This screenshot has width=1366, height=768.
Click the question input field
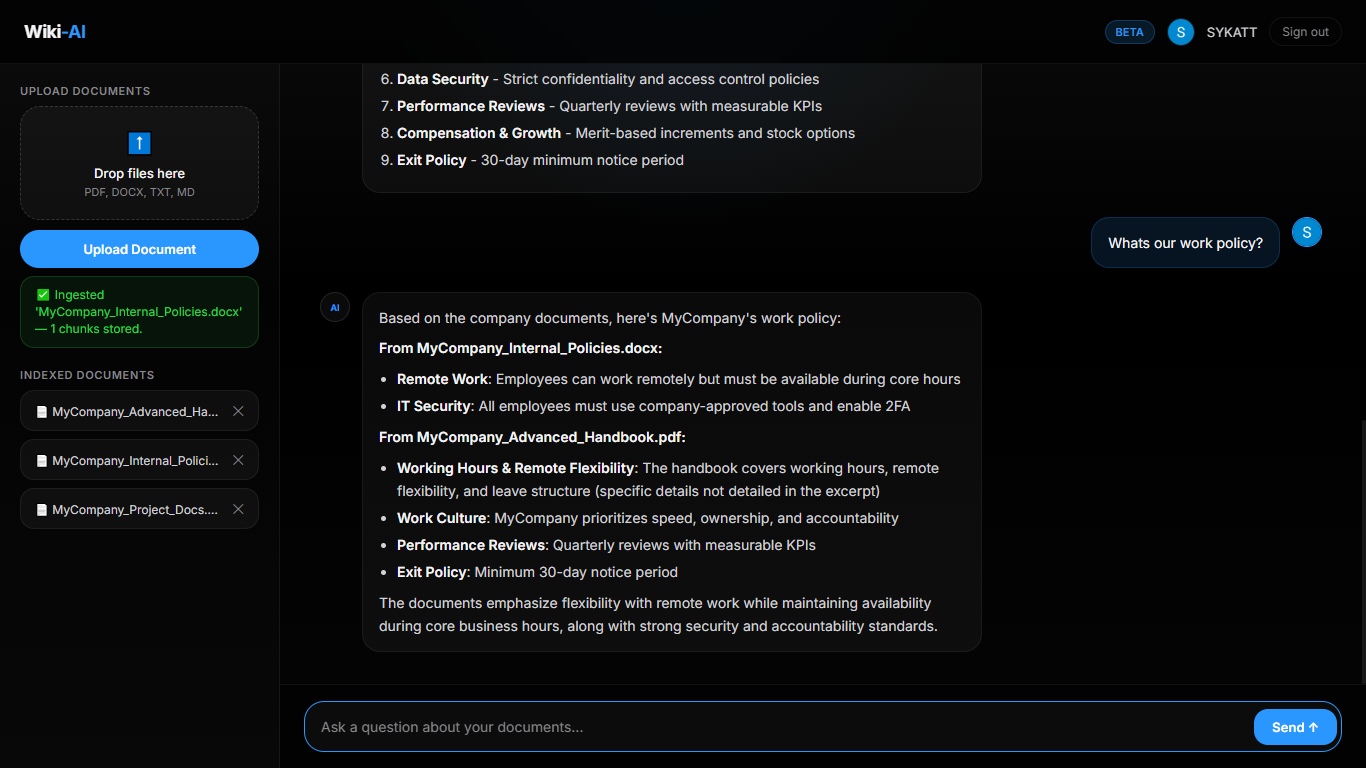click(700, 726)
